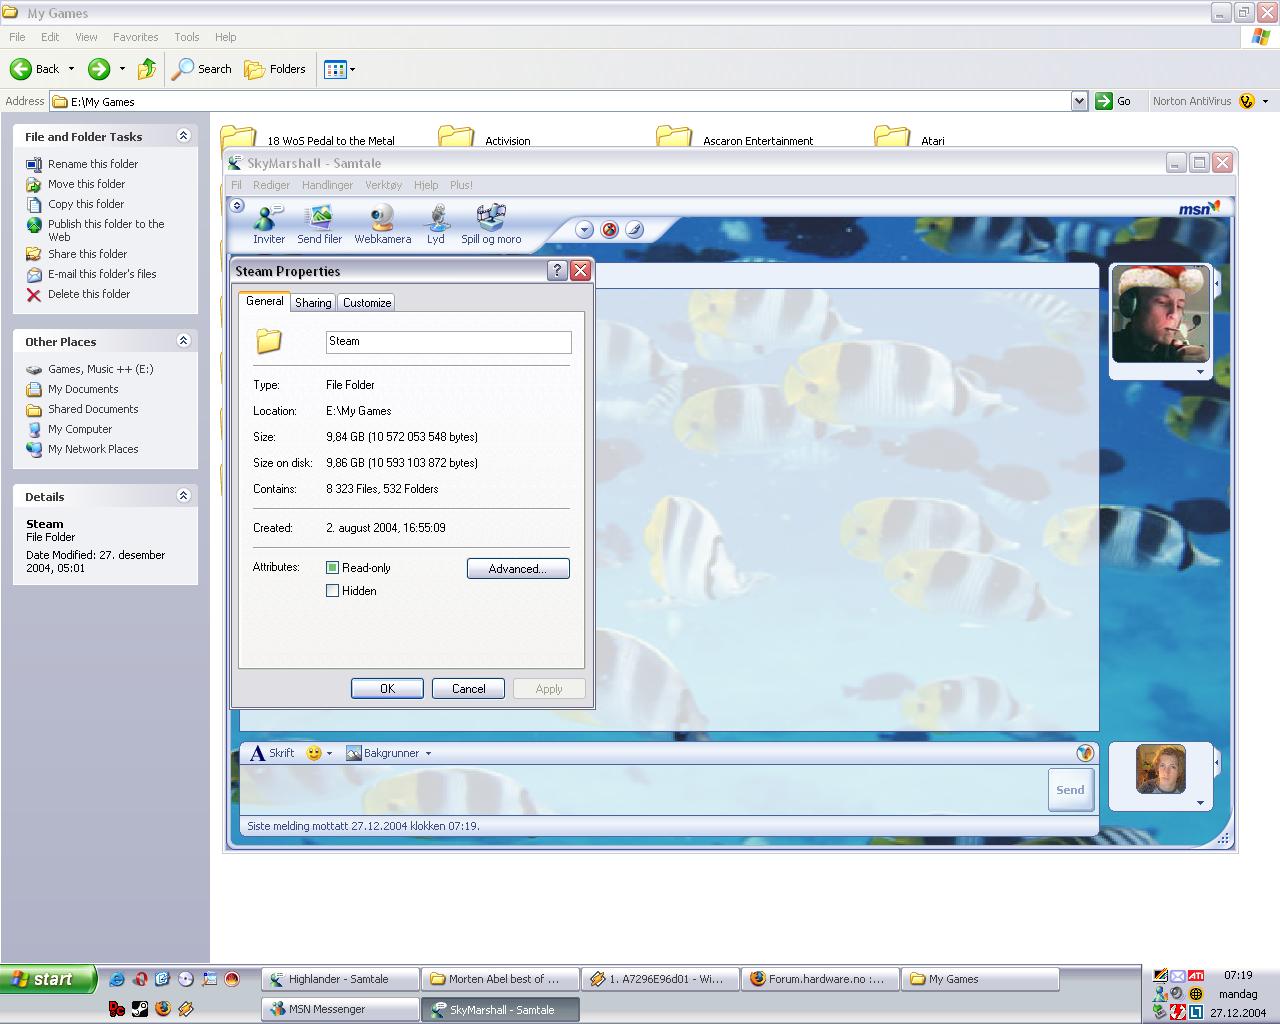This screenshot has width=1280, height=1024.
Task: Click help question mark in Steam Properties
Action: pos(557,271)
